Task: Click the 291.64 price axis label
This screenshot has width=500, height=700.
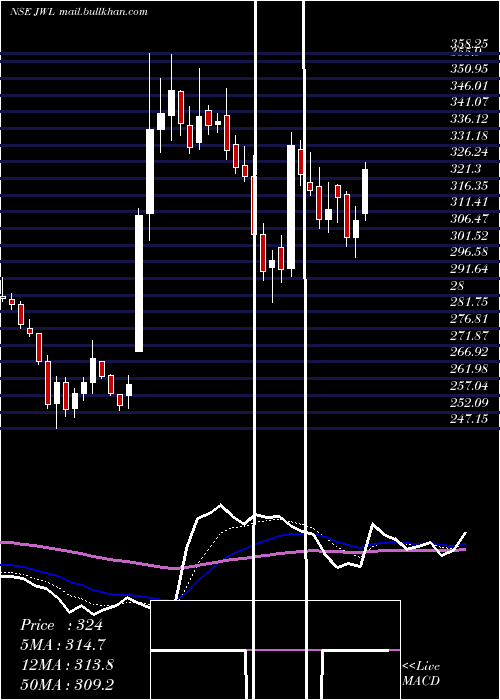Action: click(x=469, y=269)
